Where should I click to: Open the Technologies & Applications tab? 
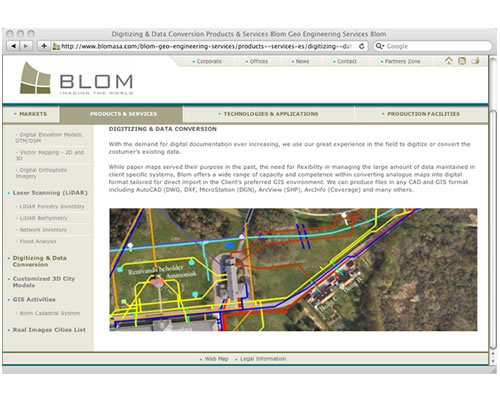pos(268,114)
